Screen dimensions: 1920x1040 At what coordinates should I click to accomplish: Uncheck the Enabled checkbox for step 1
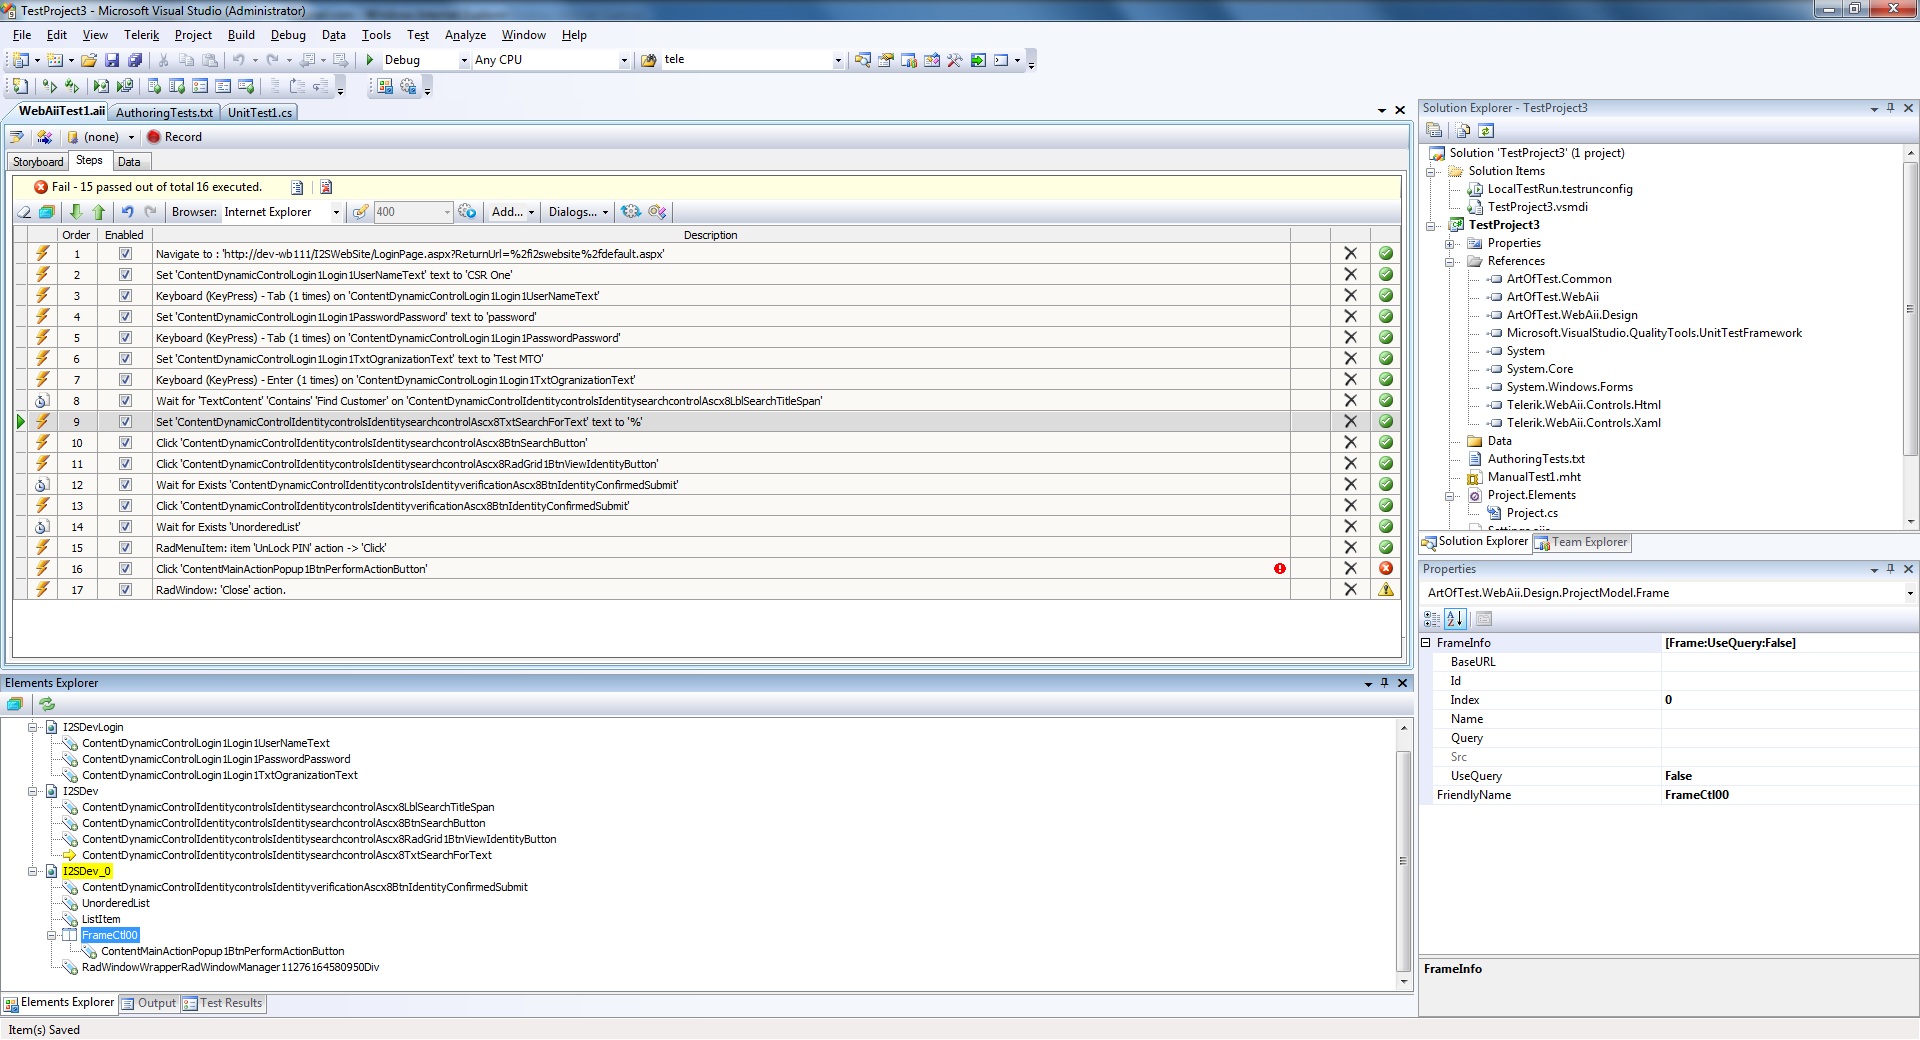pos(125,254)
